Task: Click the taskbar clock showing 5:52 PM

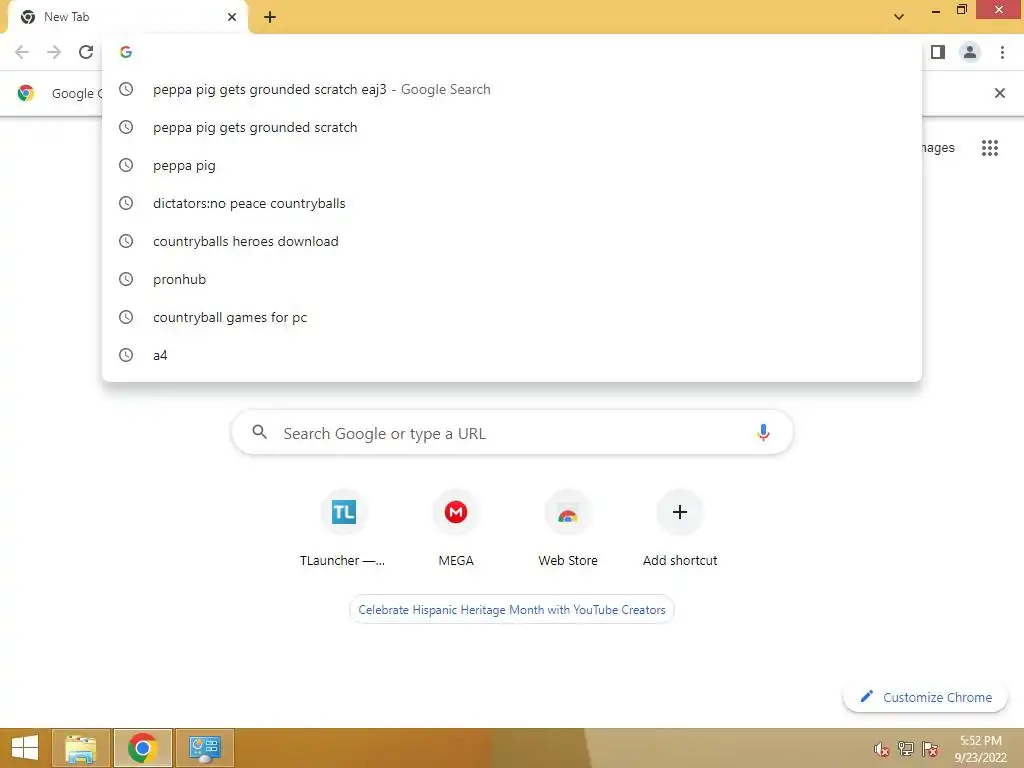Action: 980,749
